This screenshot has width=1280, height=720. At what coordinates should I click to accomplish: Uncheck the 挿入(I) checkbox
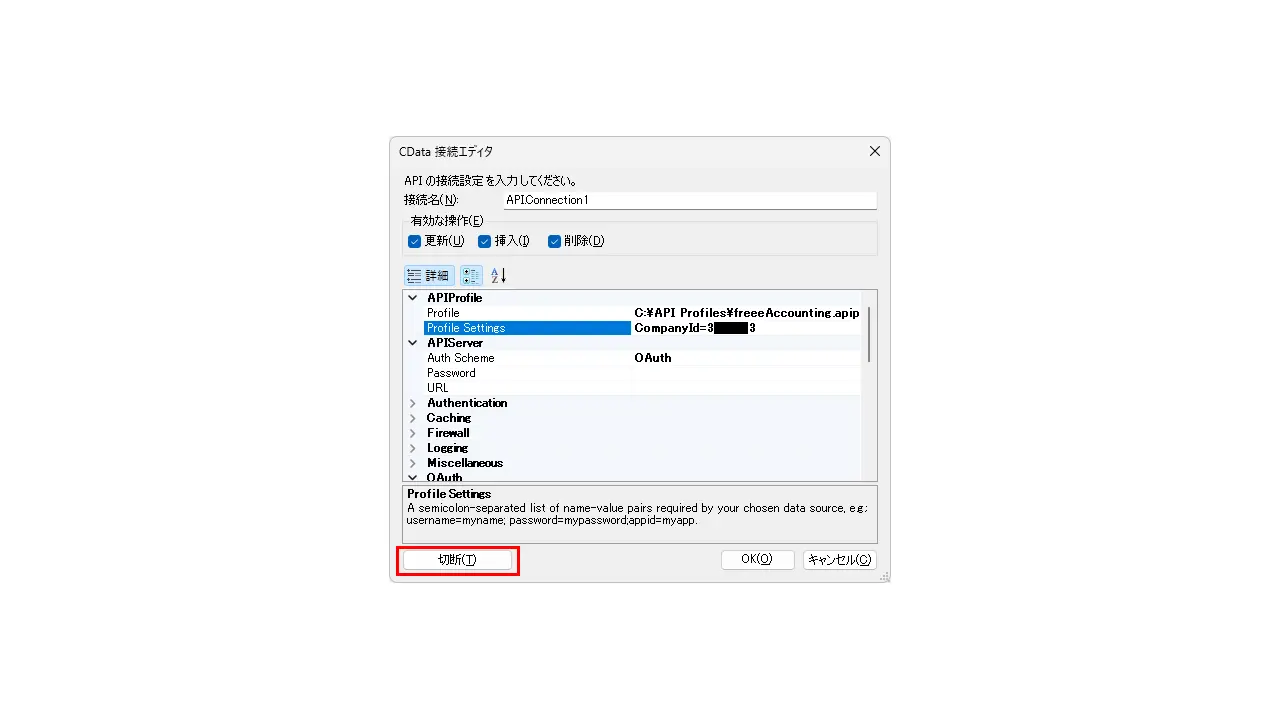click(484, 241)
